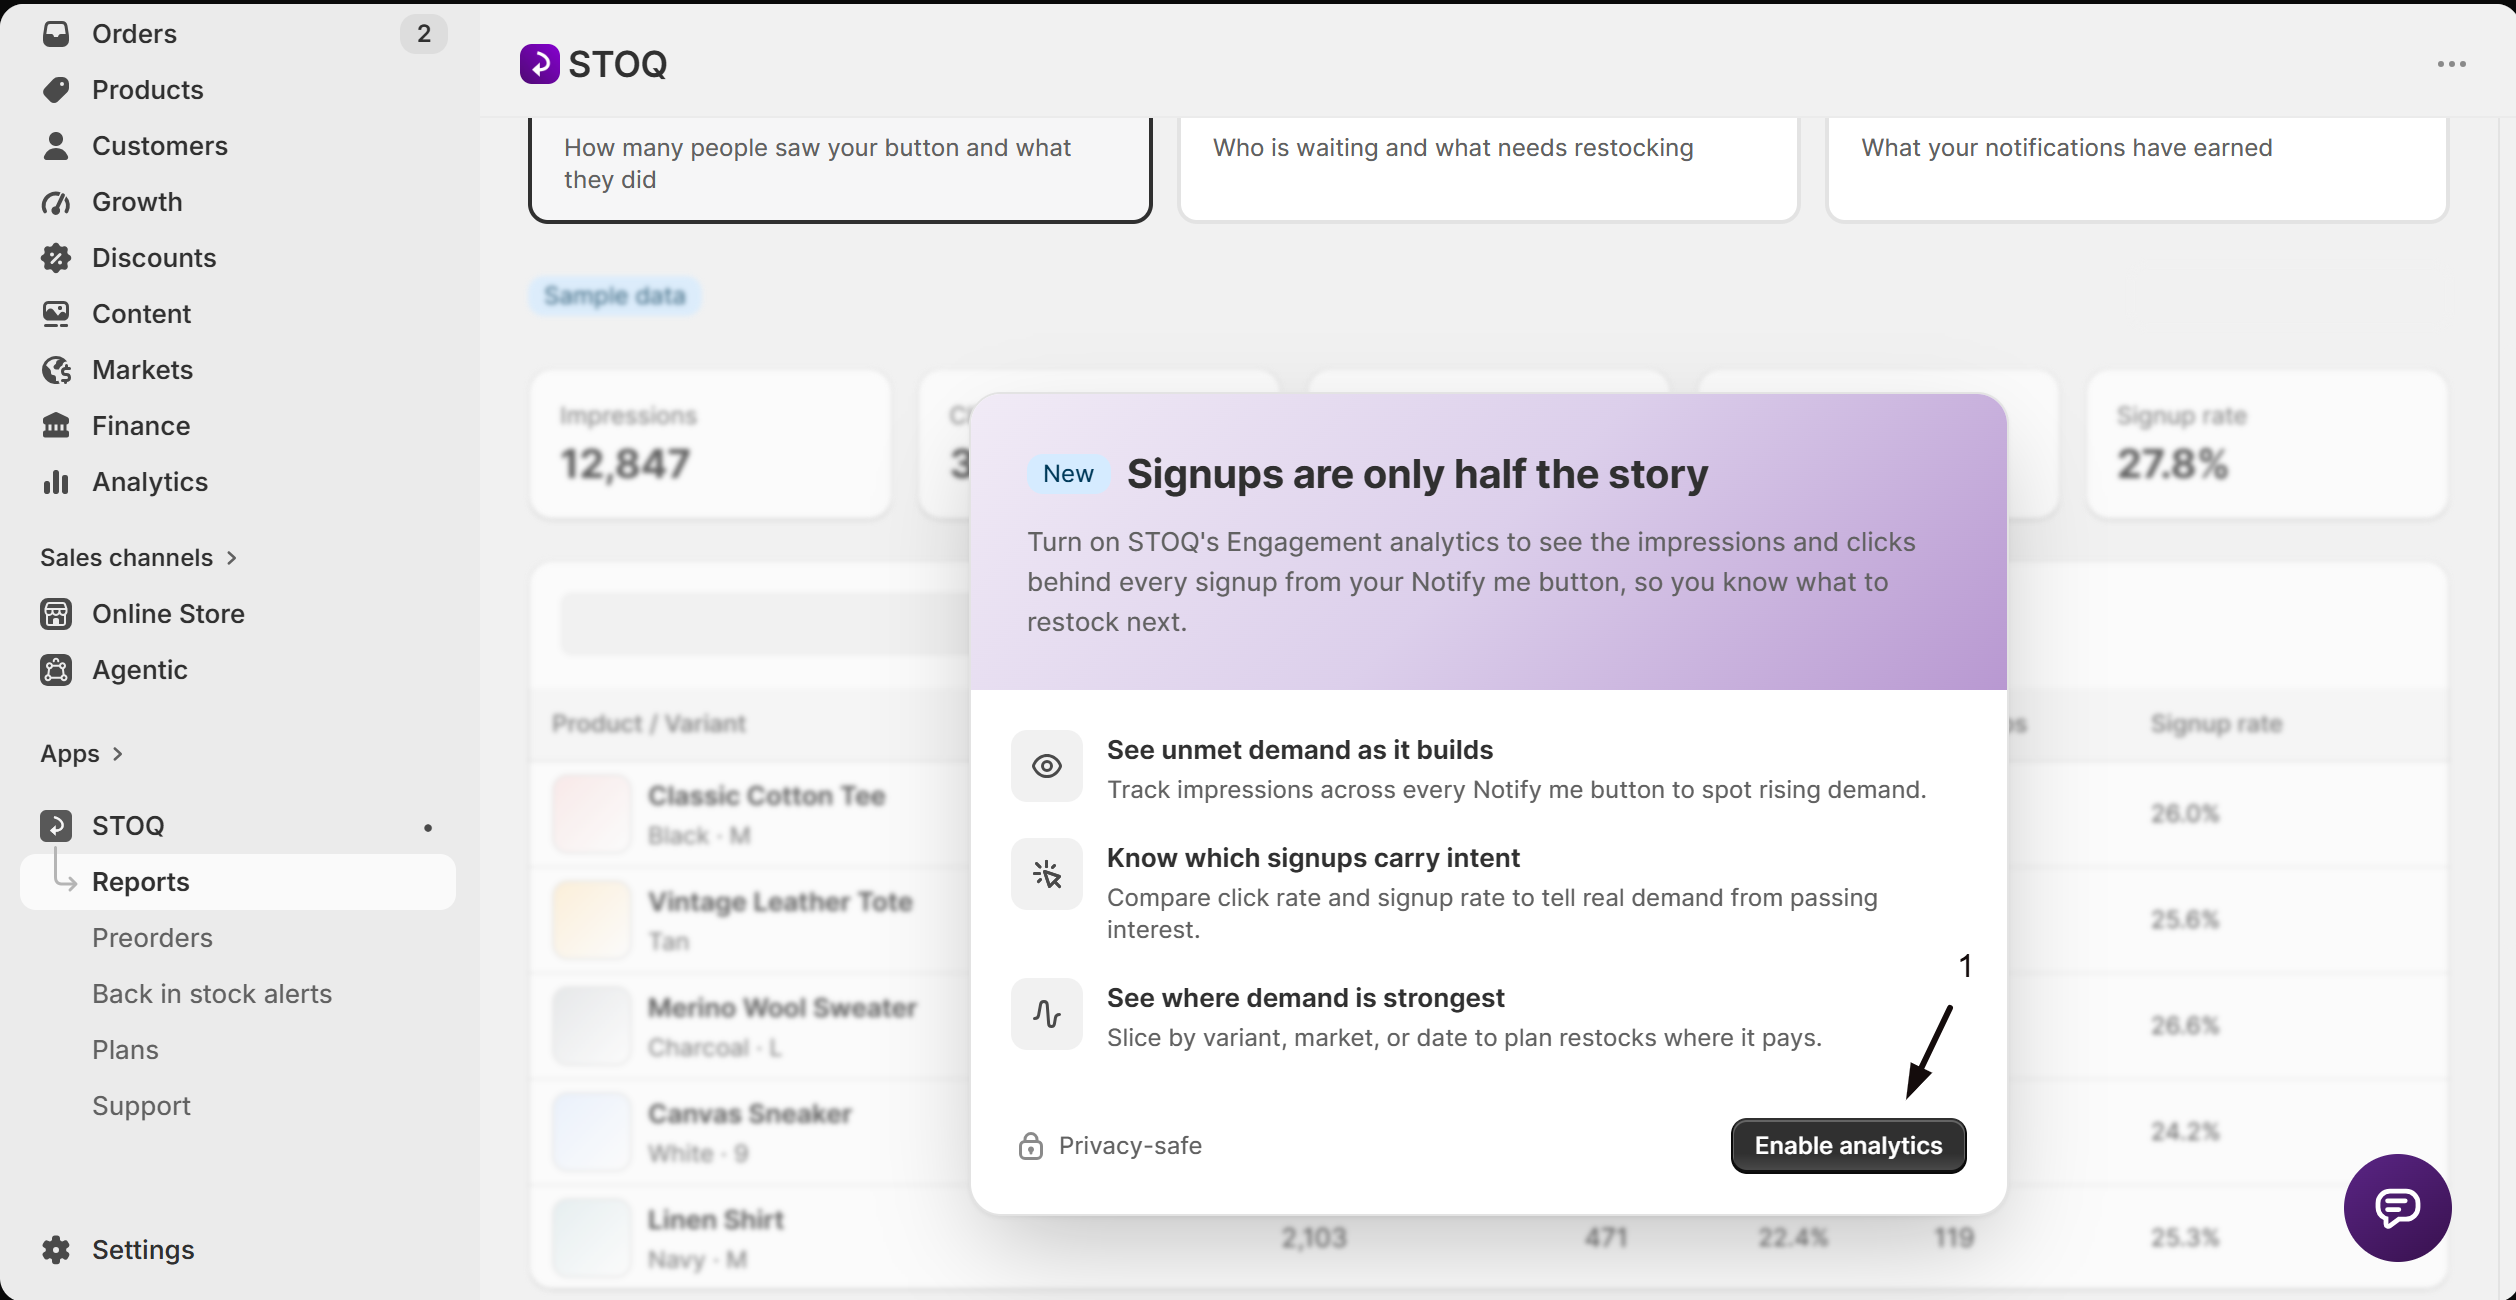Click the STOQ pin dot in sidebar
2516x1300 pixels.
click(x=428, y=828)
